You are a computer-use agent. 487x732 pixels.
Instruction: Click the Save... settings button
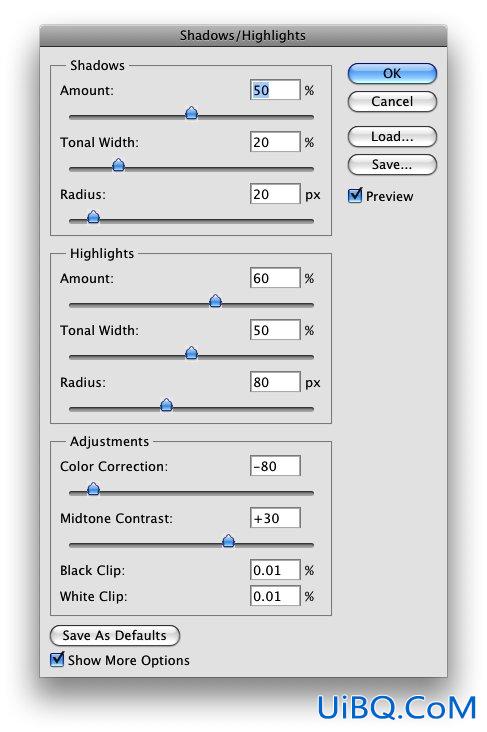click(392, 164)
